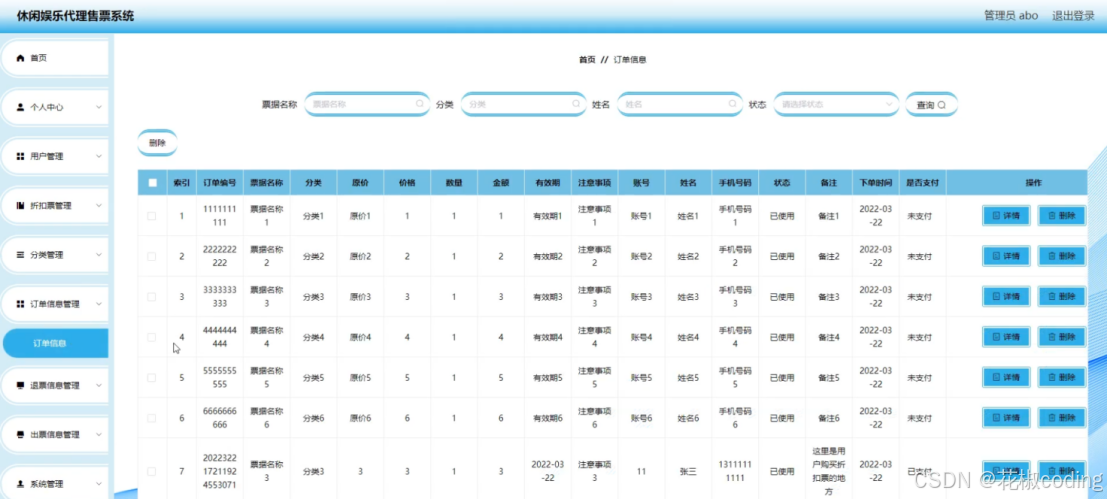This screenshot has width=1107, height=500.
Task: Click the magnifier icon on 查询 button
Action: tap(942, 105)
